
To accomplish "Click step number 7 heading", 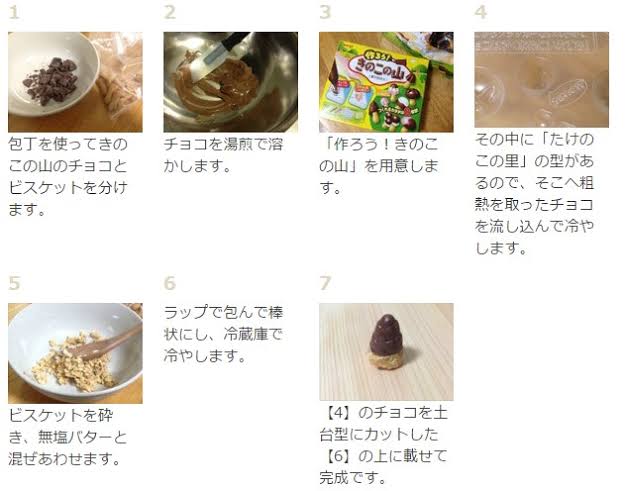I will pos(325,283).
